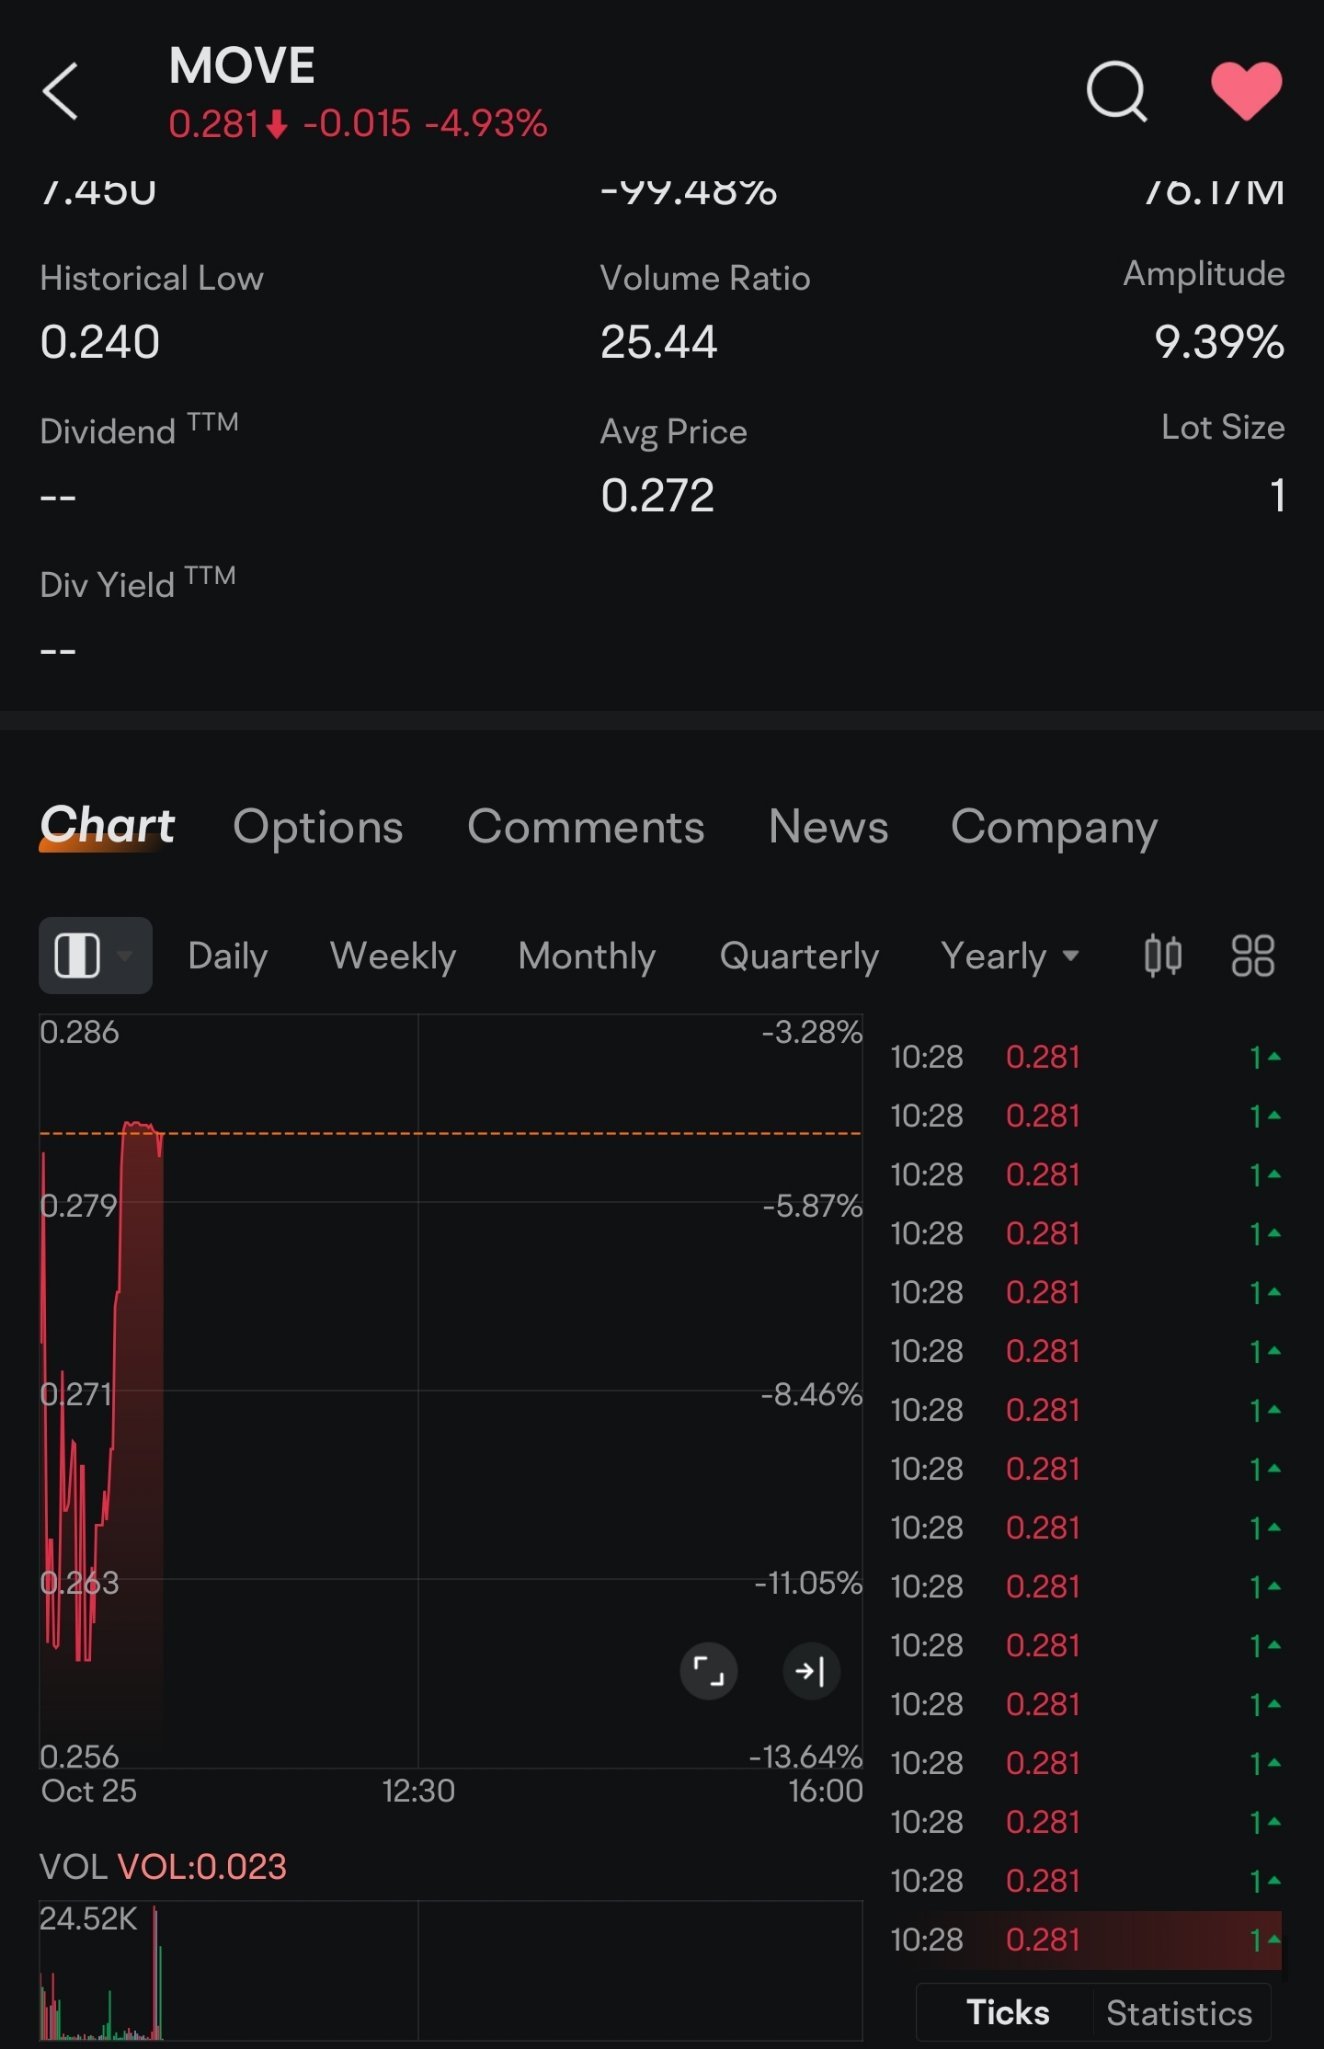The height and width of the screenshot is (2049, 1324).
Task: Expand the Yearly period dropdown
Action: tap(1010, 956)
